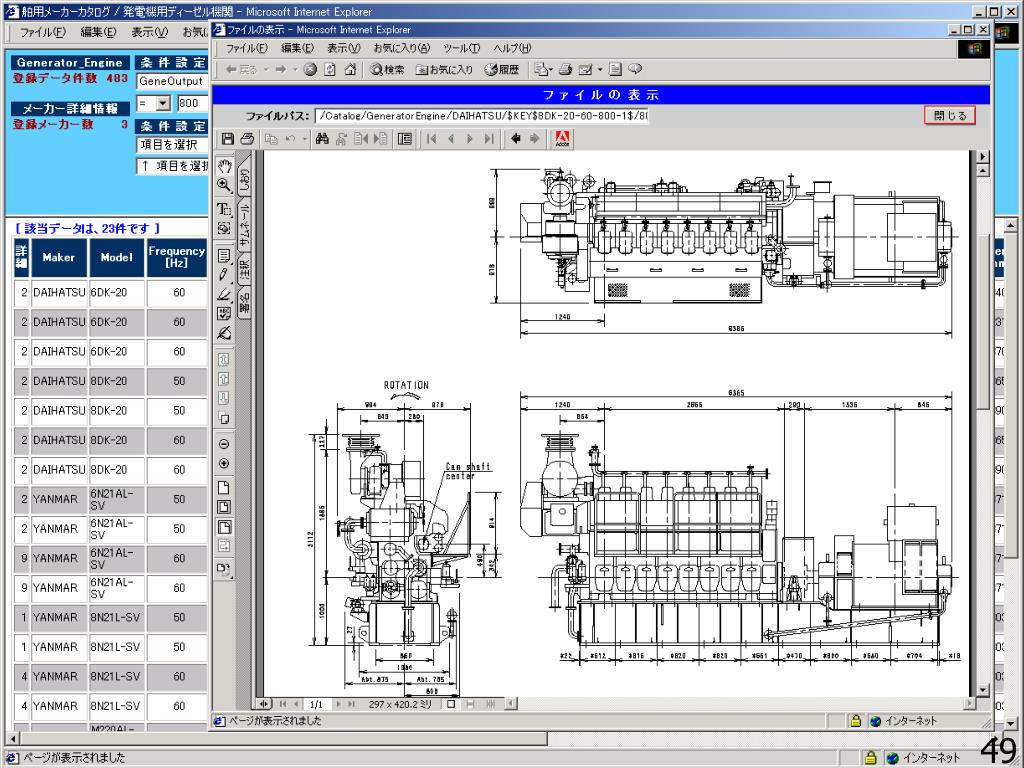1024x768 pixels.
Task: Click the Print icon in front IE toolbar
Action: click(x=566, y=69)
